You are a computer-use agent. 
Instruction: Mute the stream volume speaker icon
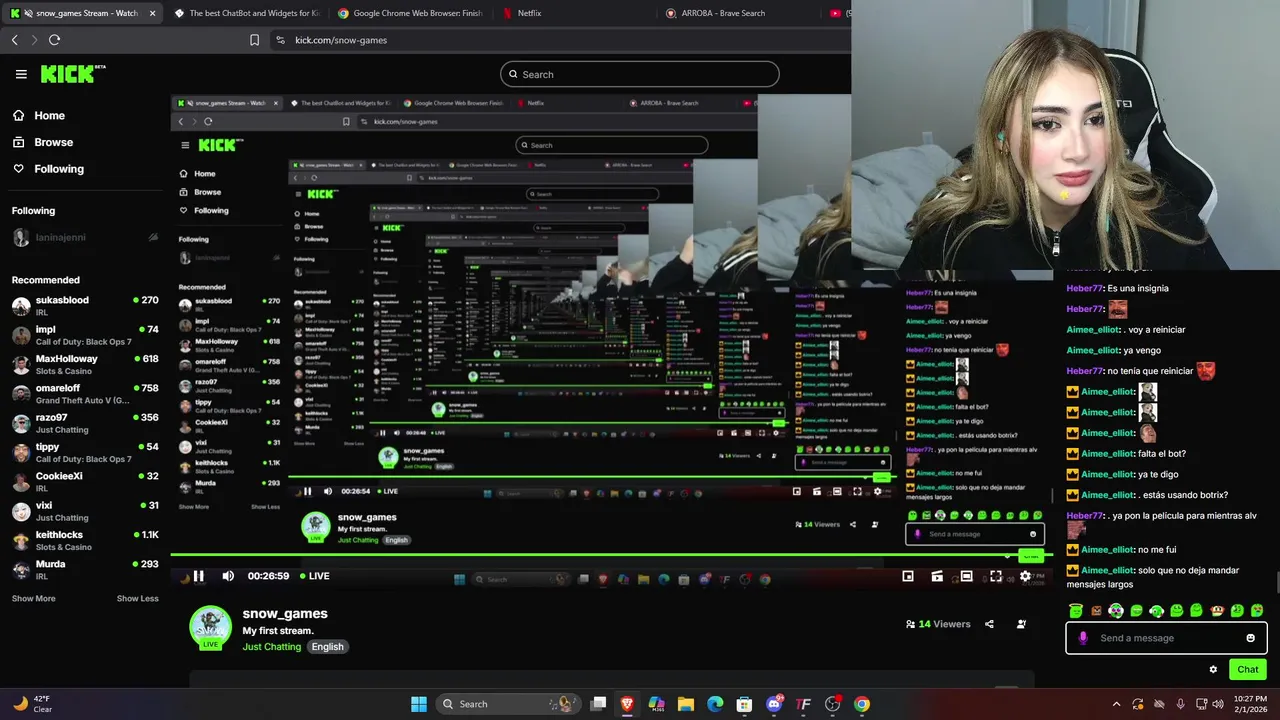pos(228,576)
